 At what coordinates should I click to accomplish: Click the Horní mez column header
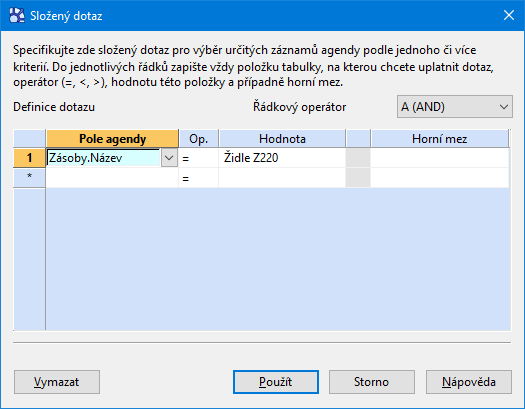(x=439, y=139)
